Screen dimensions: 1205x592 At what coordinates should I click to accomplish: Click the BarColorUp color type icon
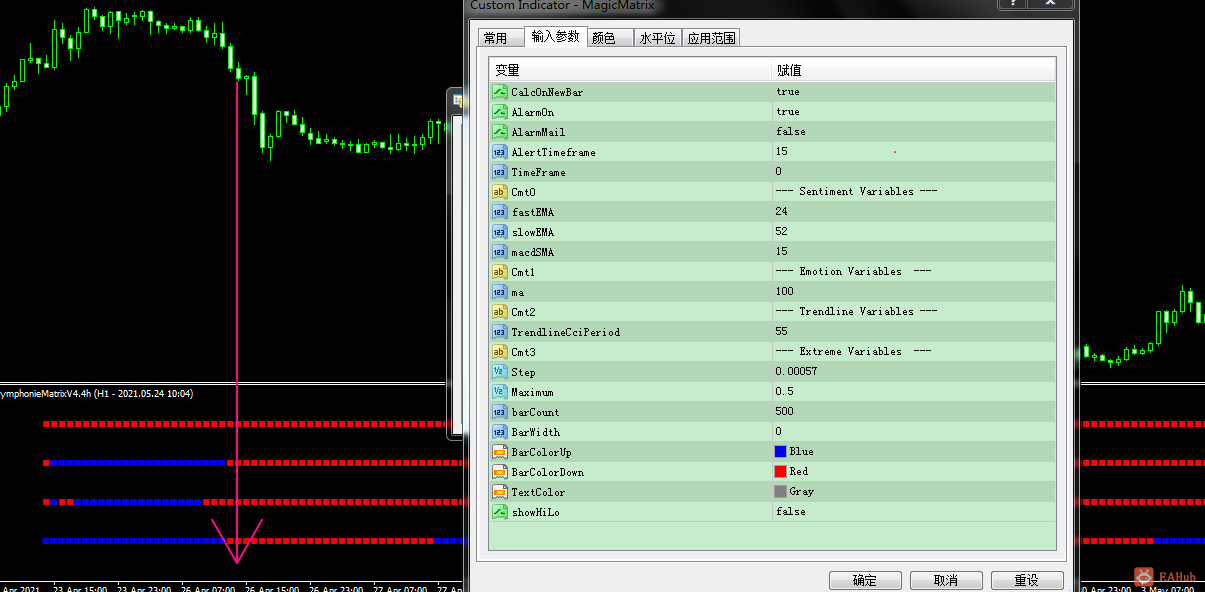[499, 452]
